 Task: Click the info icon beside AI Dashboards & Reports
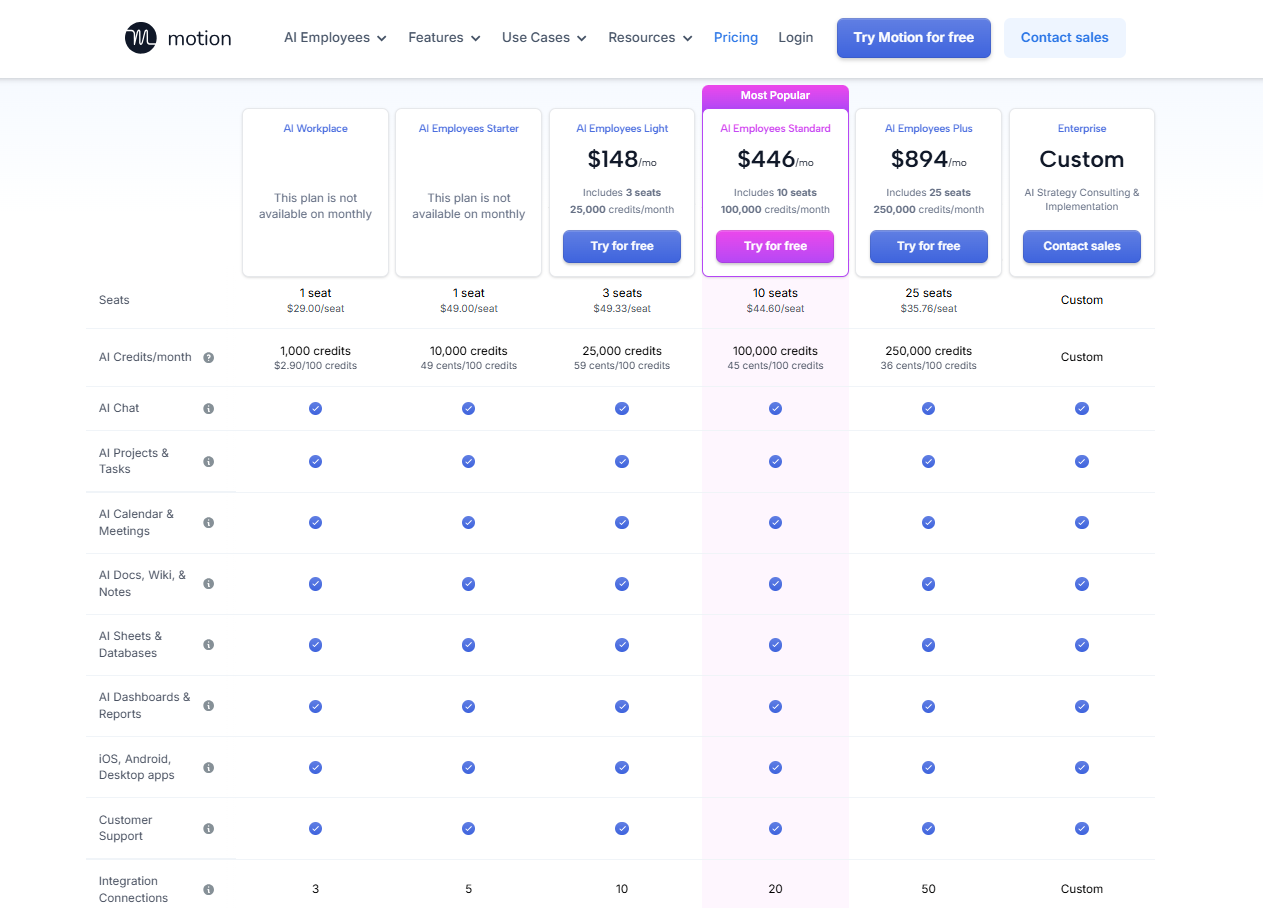209,705
